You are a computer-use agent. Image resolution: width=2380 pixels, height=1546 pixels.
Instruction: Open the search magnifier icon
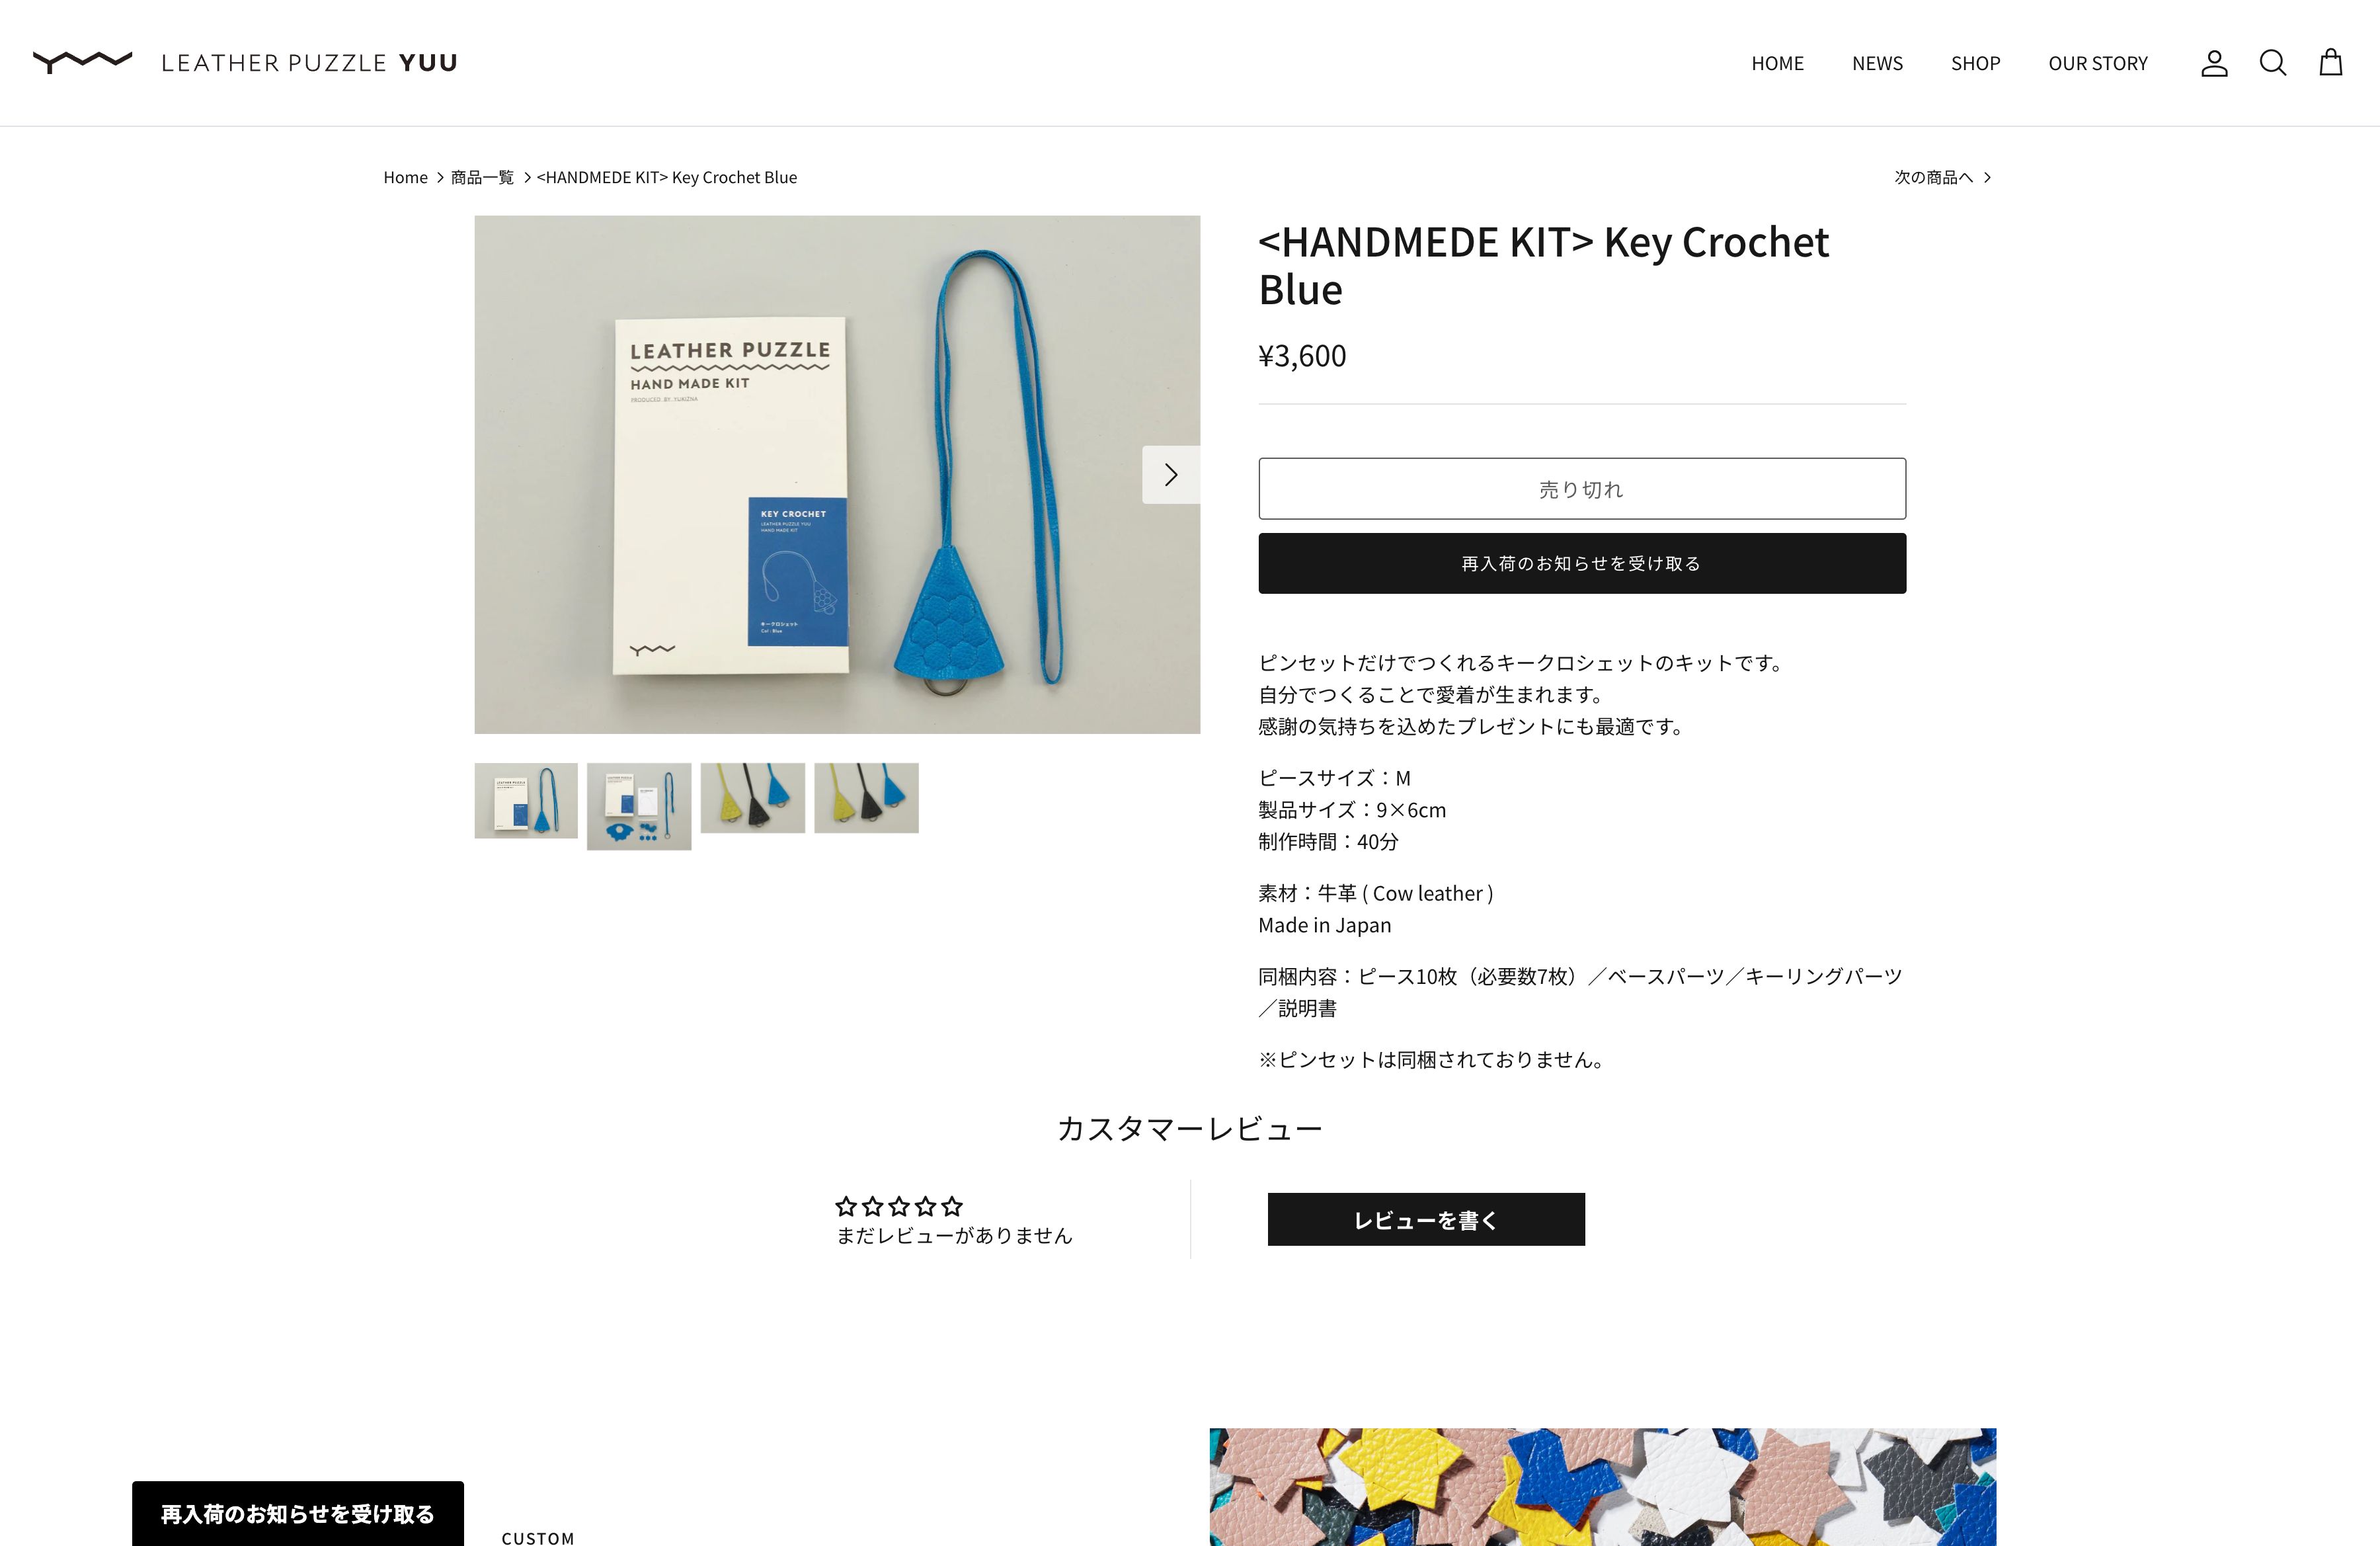[x=2273, y=63]
